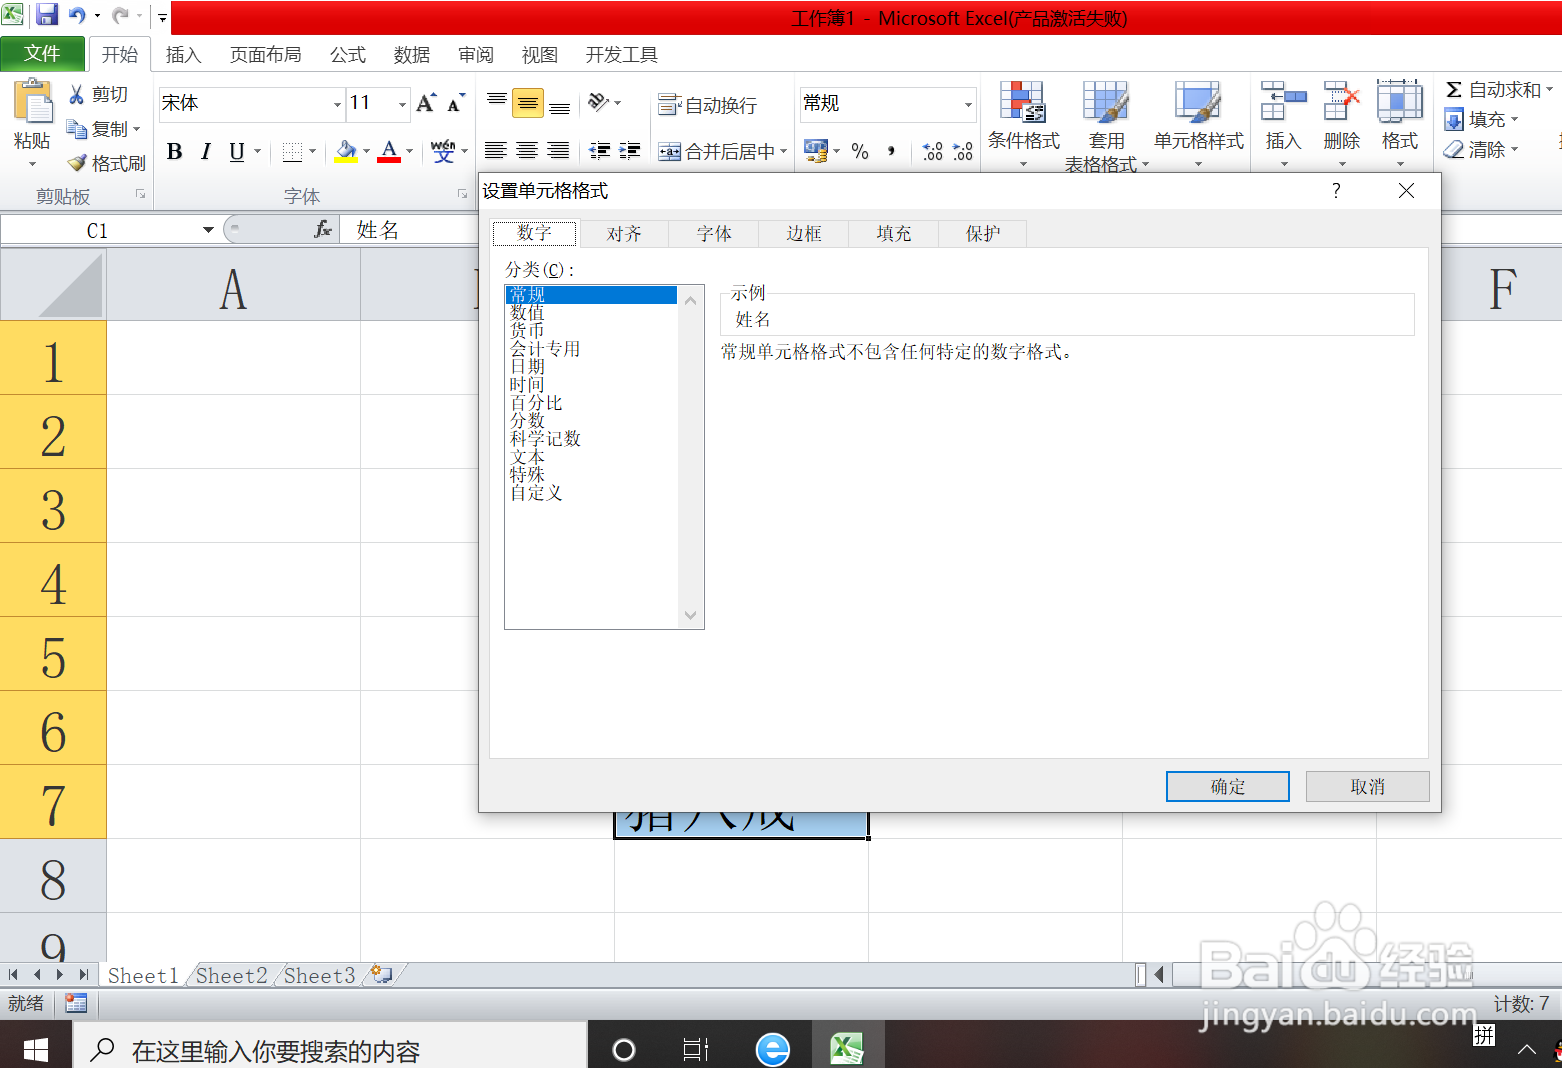Switch to the 边框 tab in the dialog
Screen dimensions: 1562x1068
point(804,233)
